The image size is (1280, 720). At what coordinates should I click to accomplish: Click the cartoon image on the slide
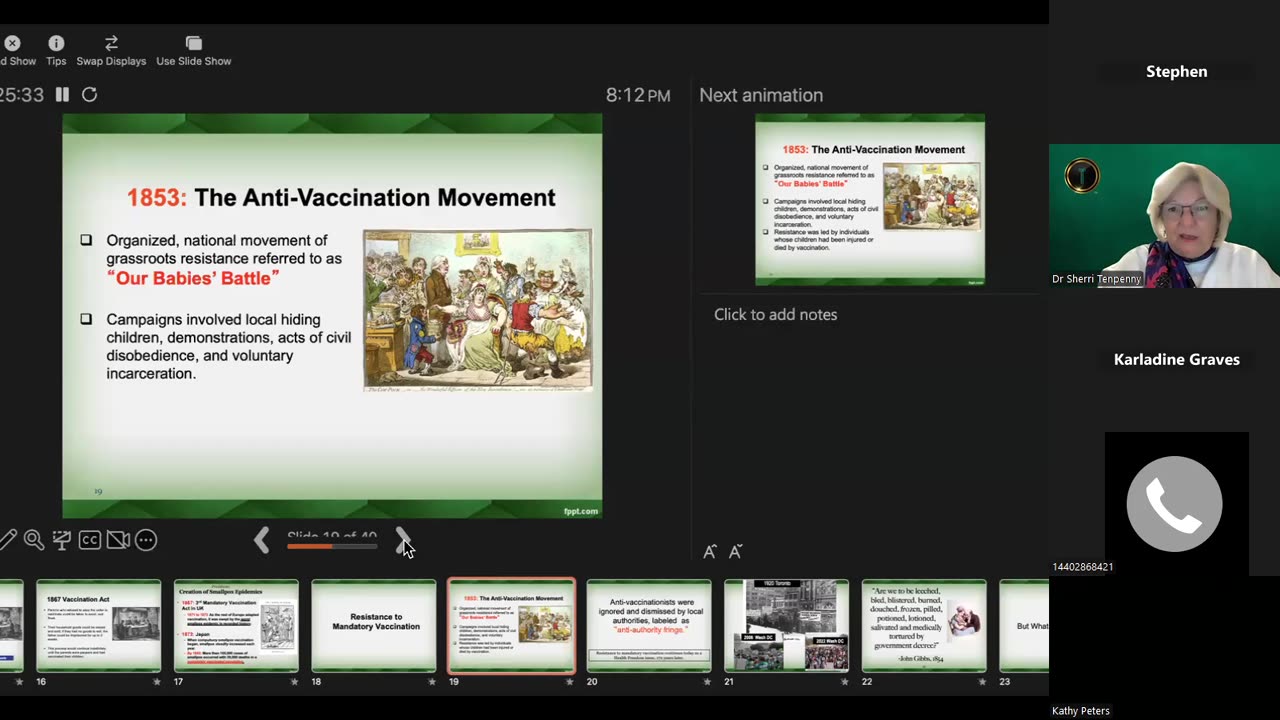[478, 310]
